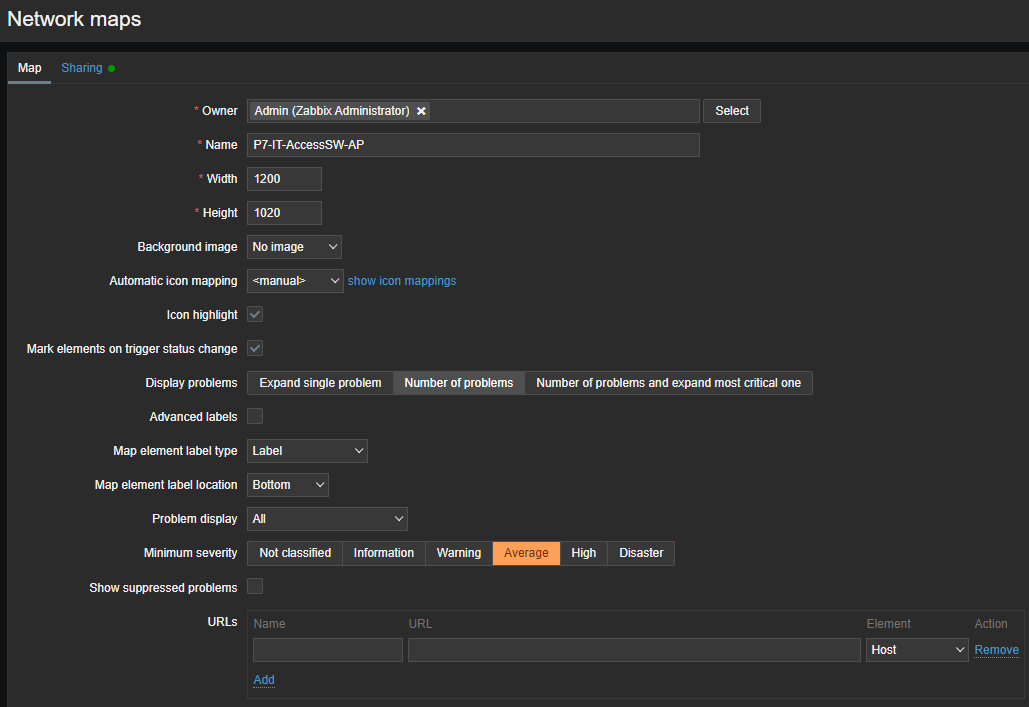
Task: Open the Background image dropdown
Action: (294, 247)
